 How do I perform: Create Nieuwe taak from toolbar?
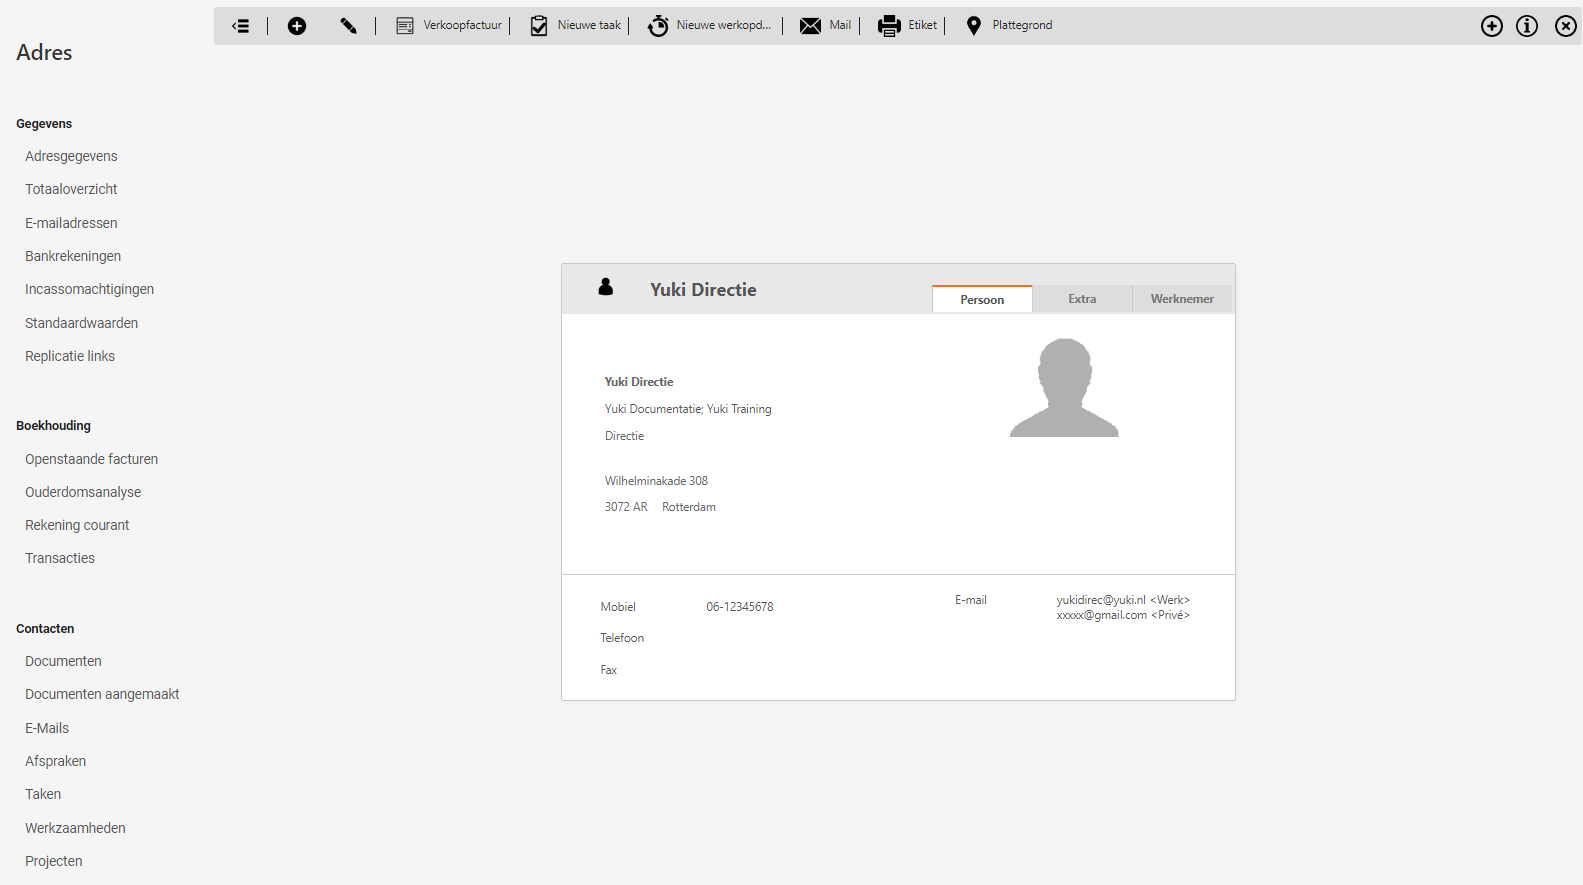(x=589, y=25)
